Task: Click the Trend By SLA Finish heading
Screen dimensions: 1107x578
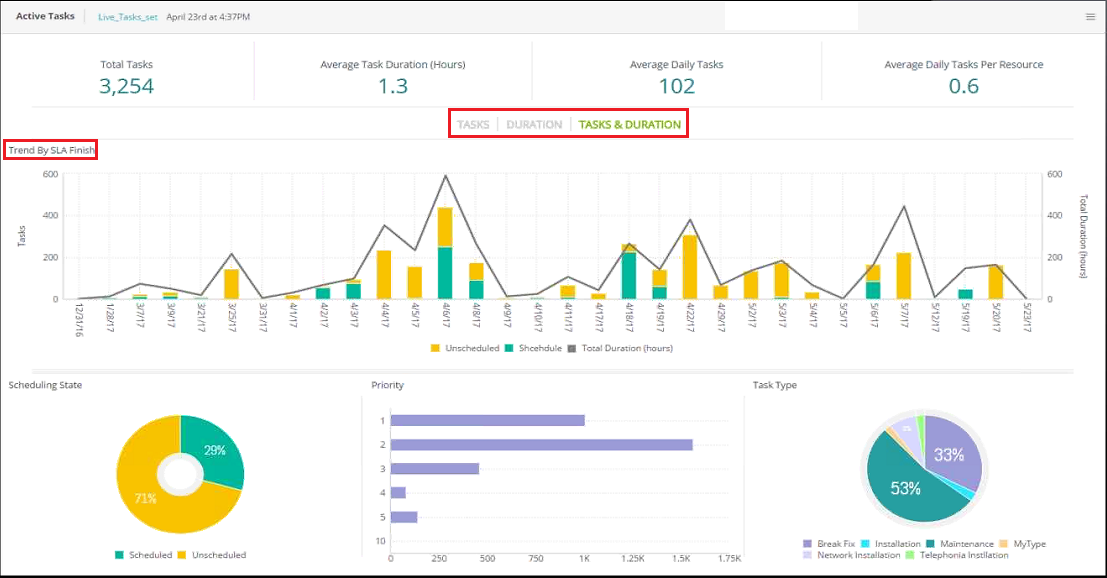Action: (52, 150)
